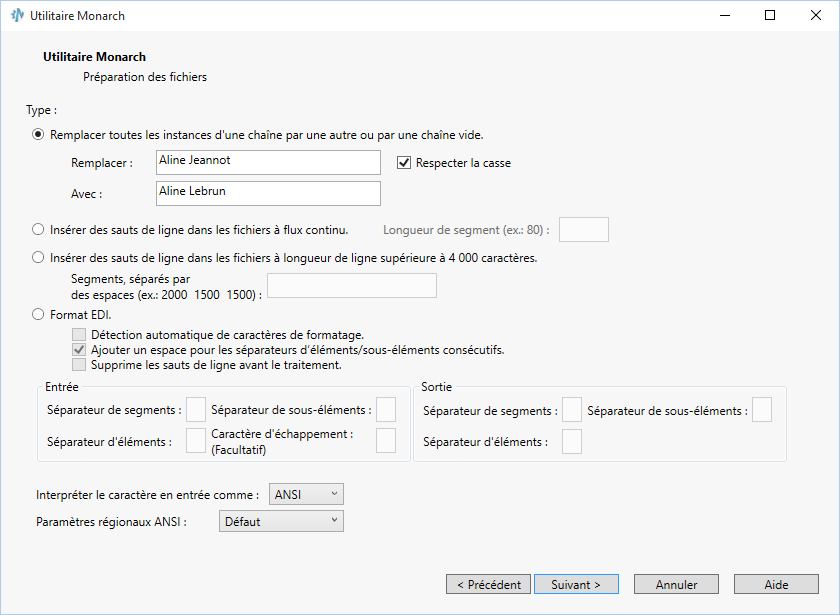Open help with the Aide button
This screenshot has width=840, height=615.
point(776,584)
